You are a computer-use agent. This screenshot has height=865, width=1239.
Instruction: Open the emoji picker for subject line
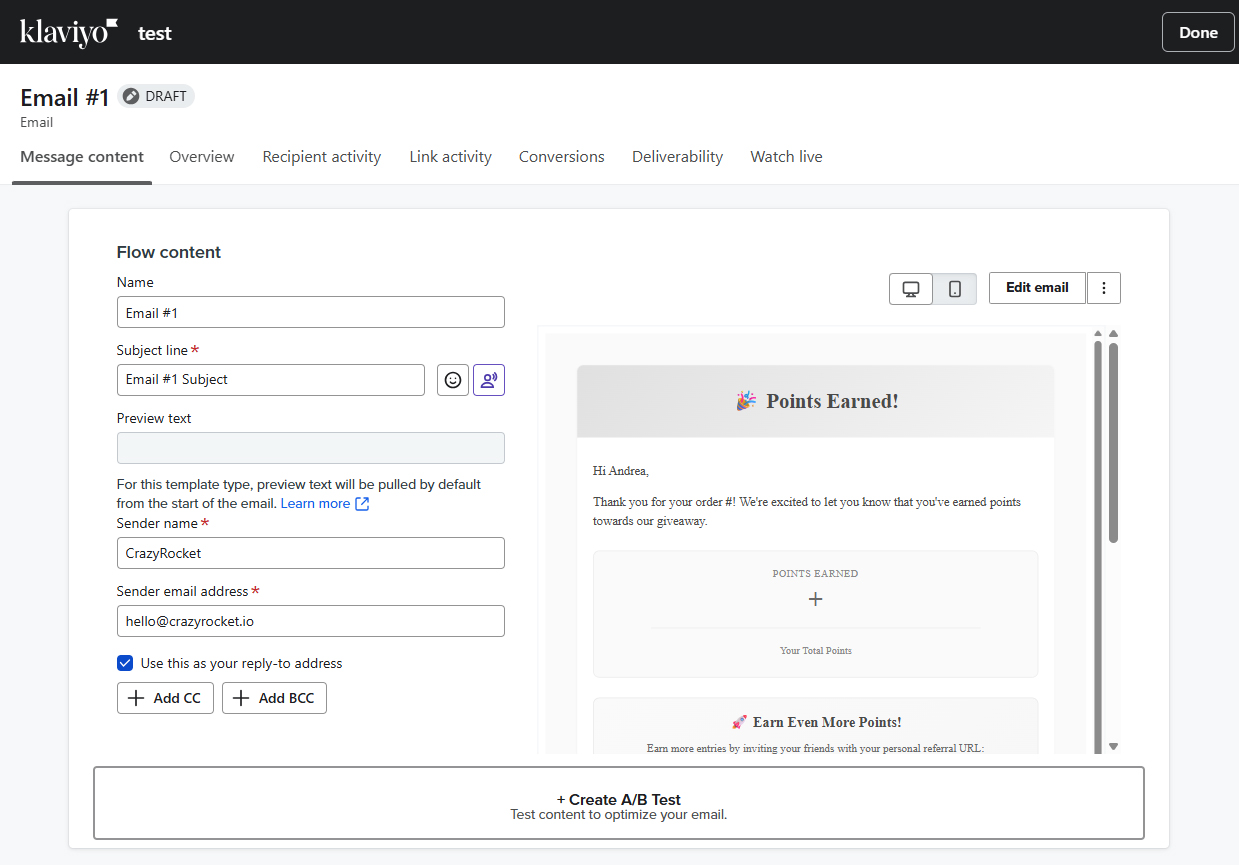coord(453,380)
